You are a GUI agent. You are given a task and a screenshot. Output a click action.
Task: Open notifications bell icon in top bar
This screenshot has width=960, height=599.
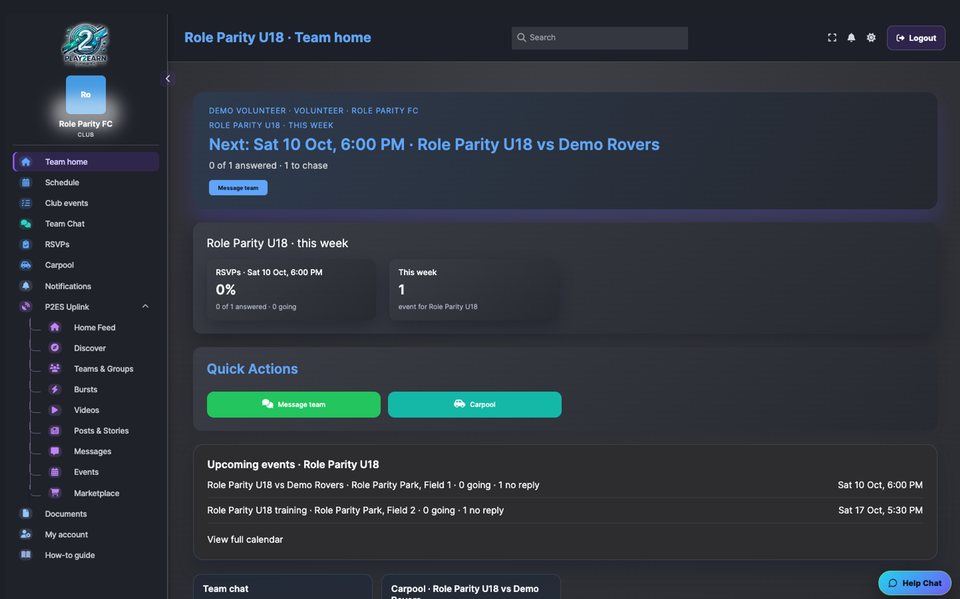(x=851, y=38)
